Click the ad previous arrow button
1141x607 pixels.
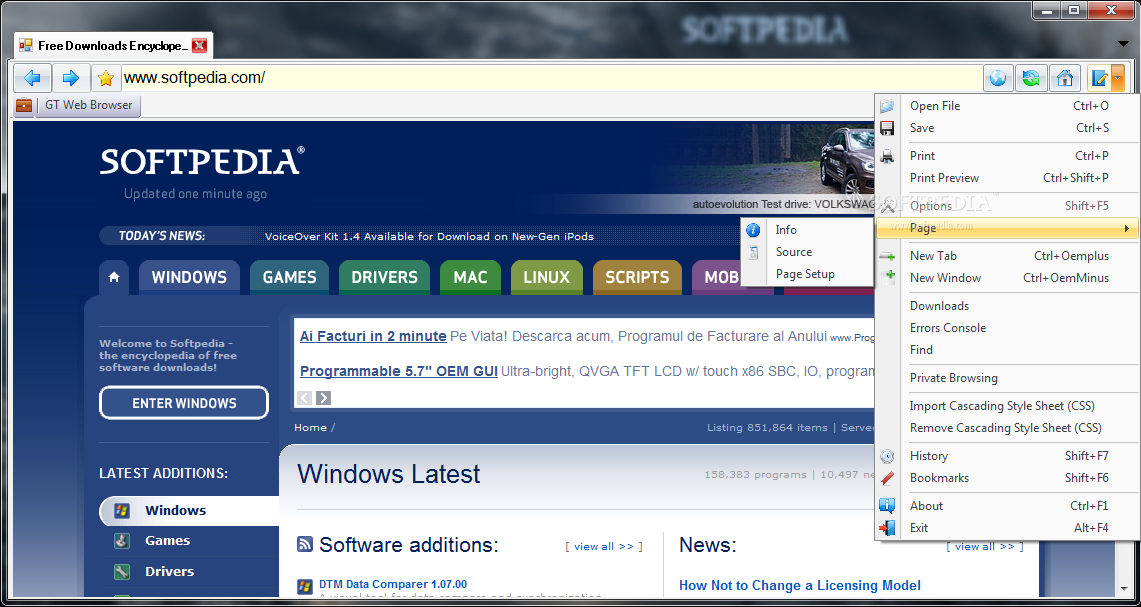305,398
